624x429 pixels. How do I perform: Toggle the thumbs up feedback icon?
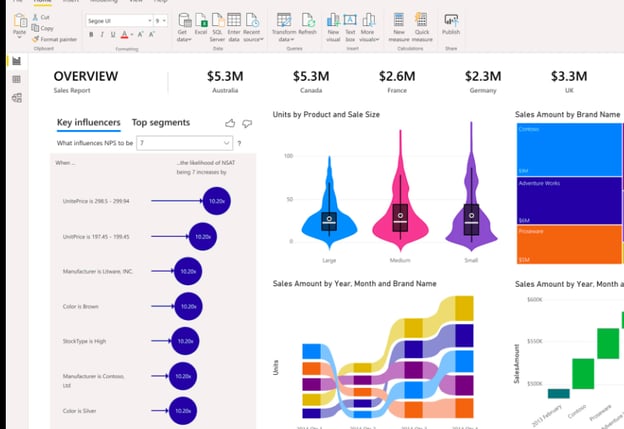230,123
